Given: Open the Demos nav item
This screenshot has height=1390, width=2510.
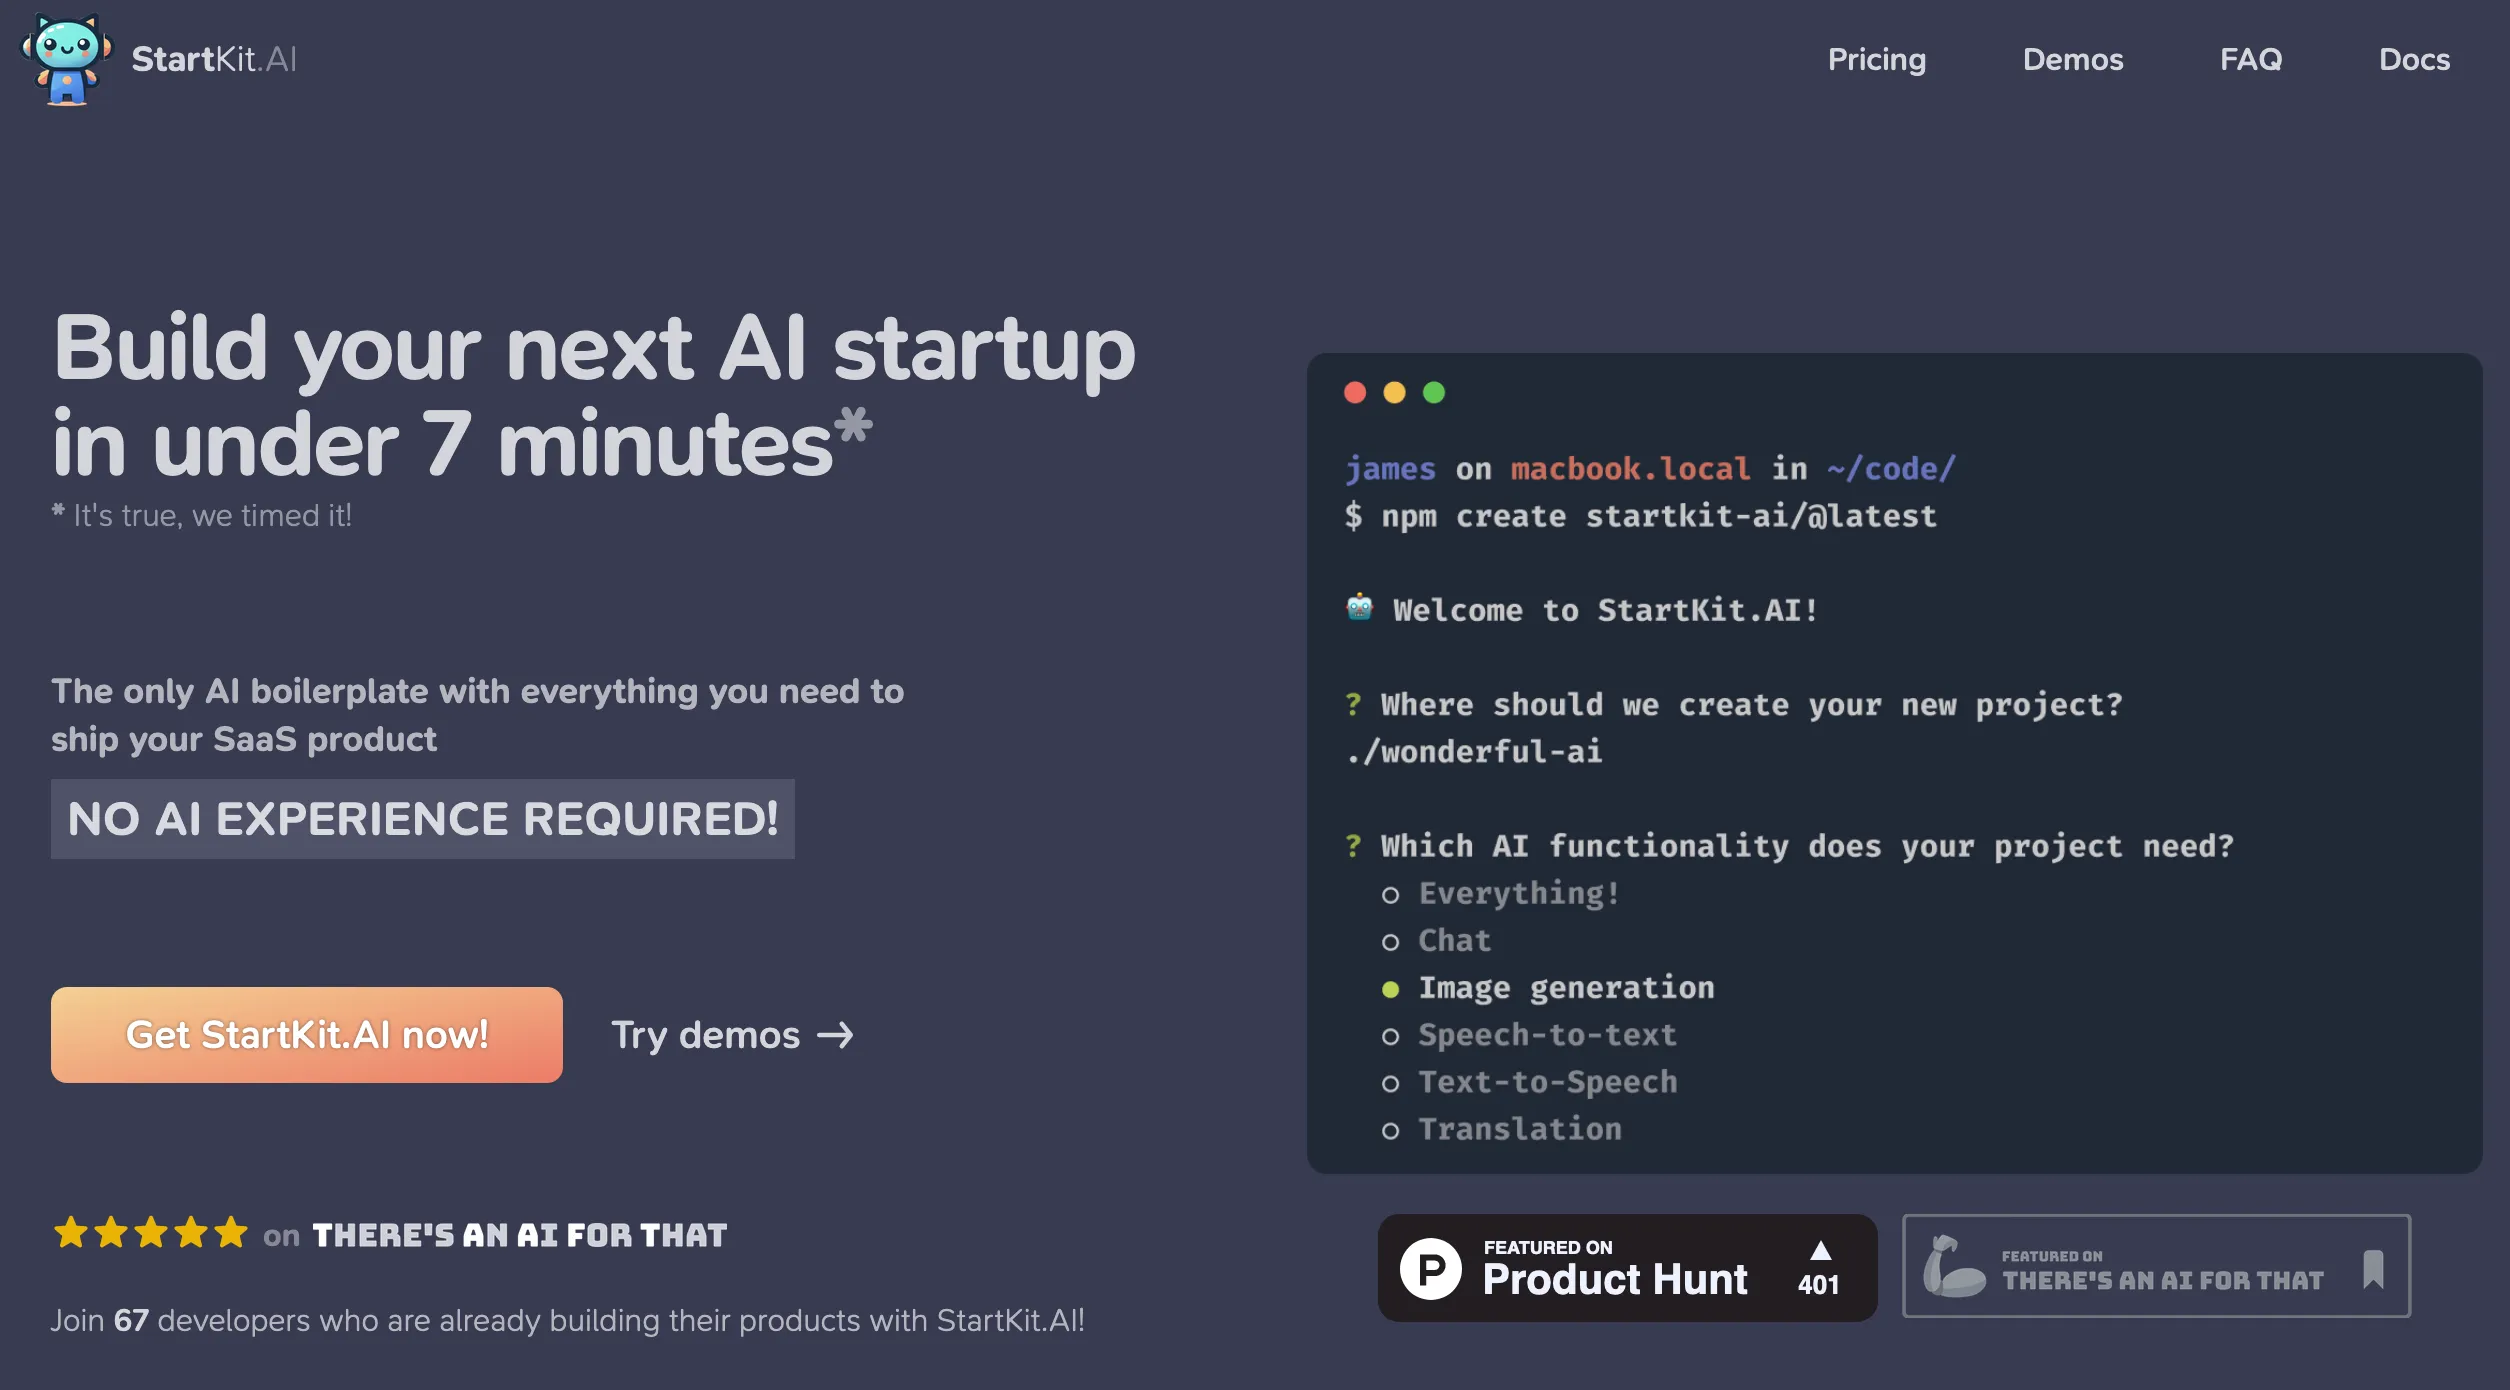Looking at the screenshot, I should [x=2072, y=59].
